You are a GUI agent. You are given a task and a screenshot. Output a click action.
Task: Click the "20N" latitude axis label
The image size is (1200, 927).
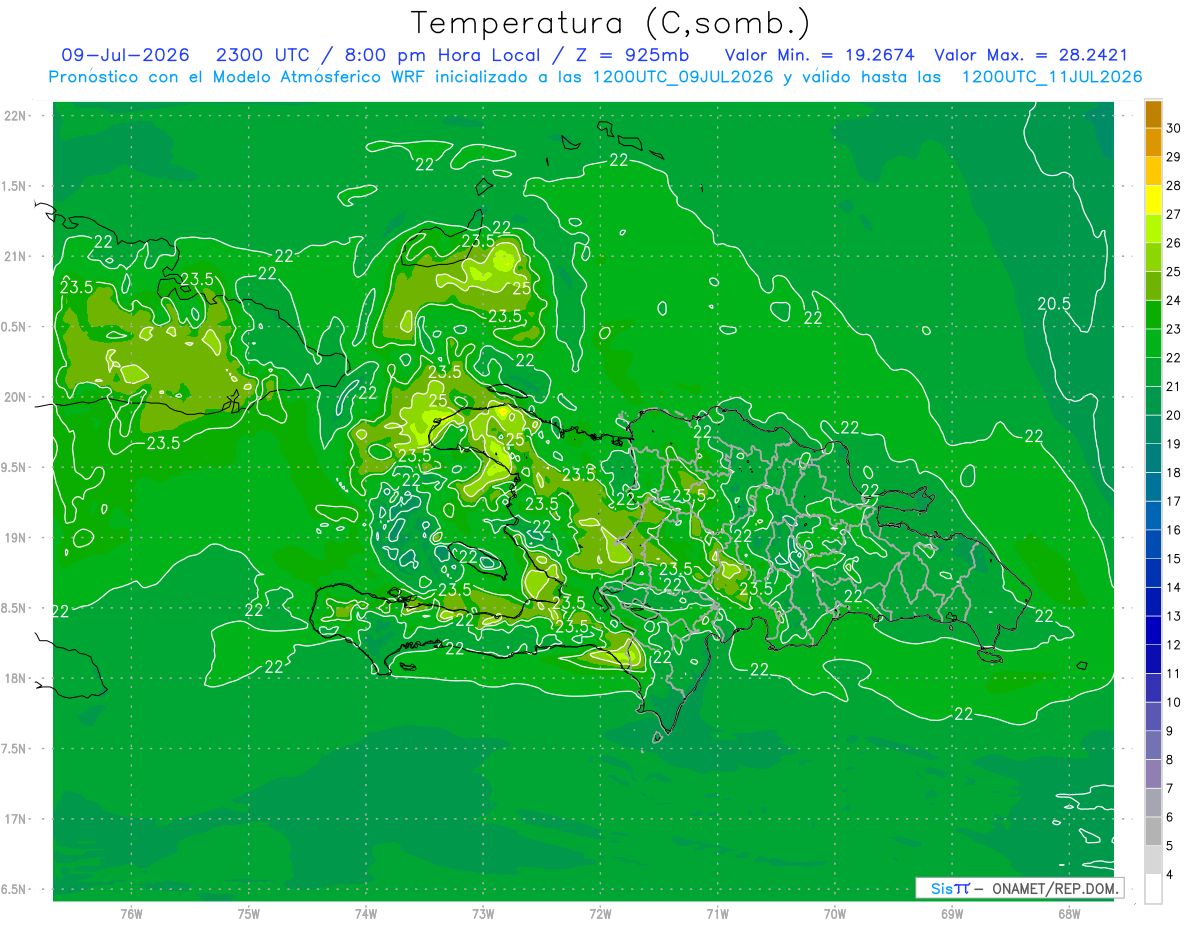[x=17, y=397]
